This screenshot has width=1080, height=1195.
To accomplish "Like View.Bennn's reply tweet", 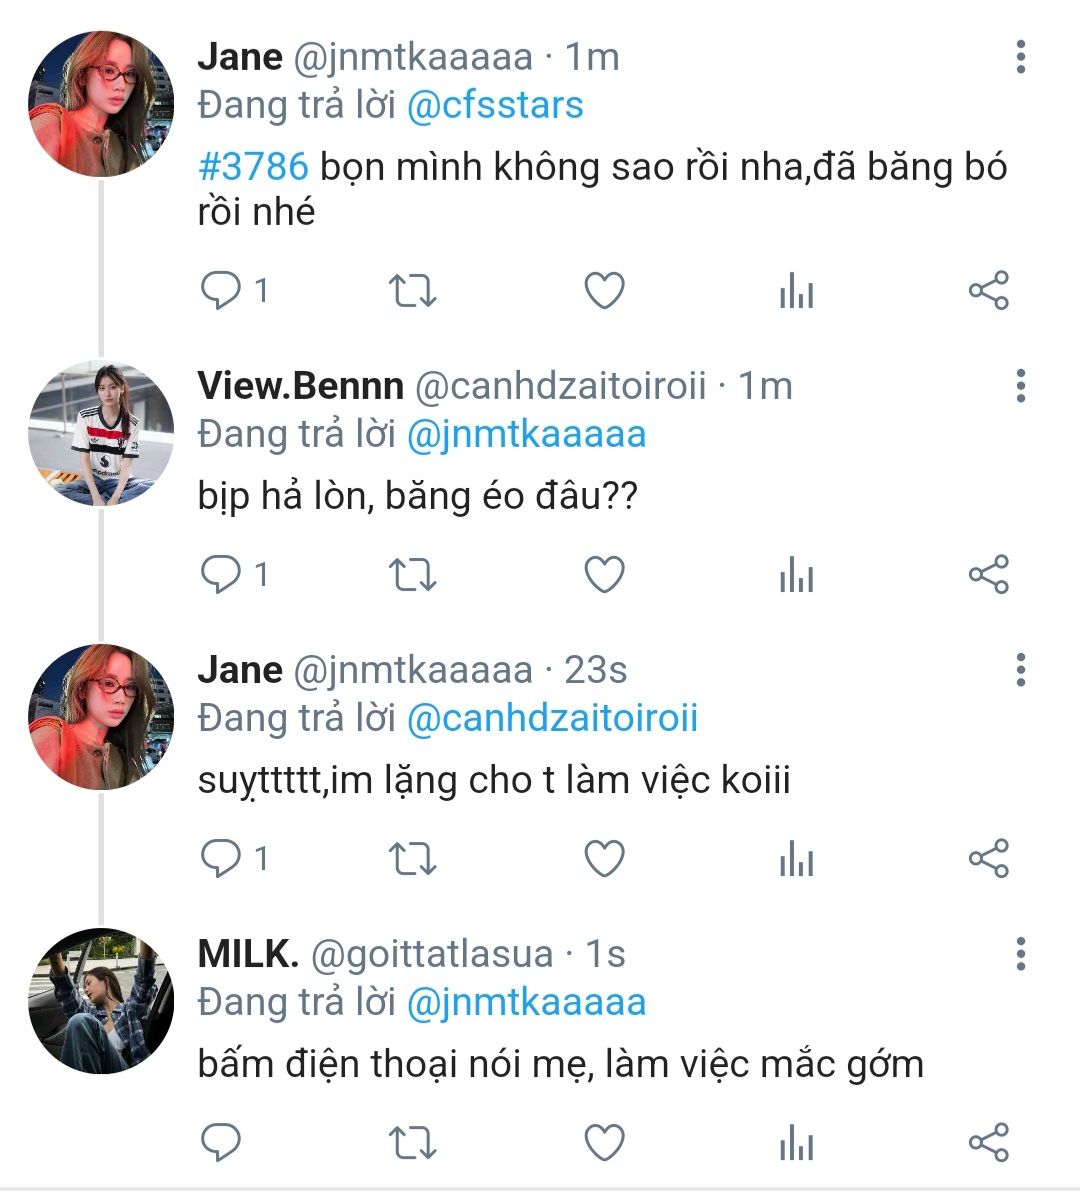I will pyautogui.click(x=604, y=575).
